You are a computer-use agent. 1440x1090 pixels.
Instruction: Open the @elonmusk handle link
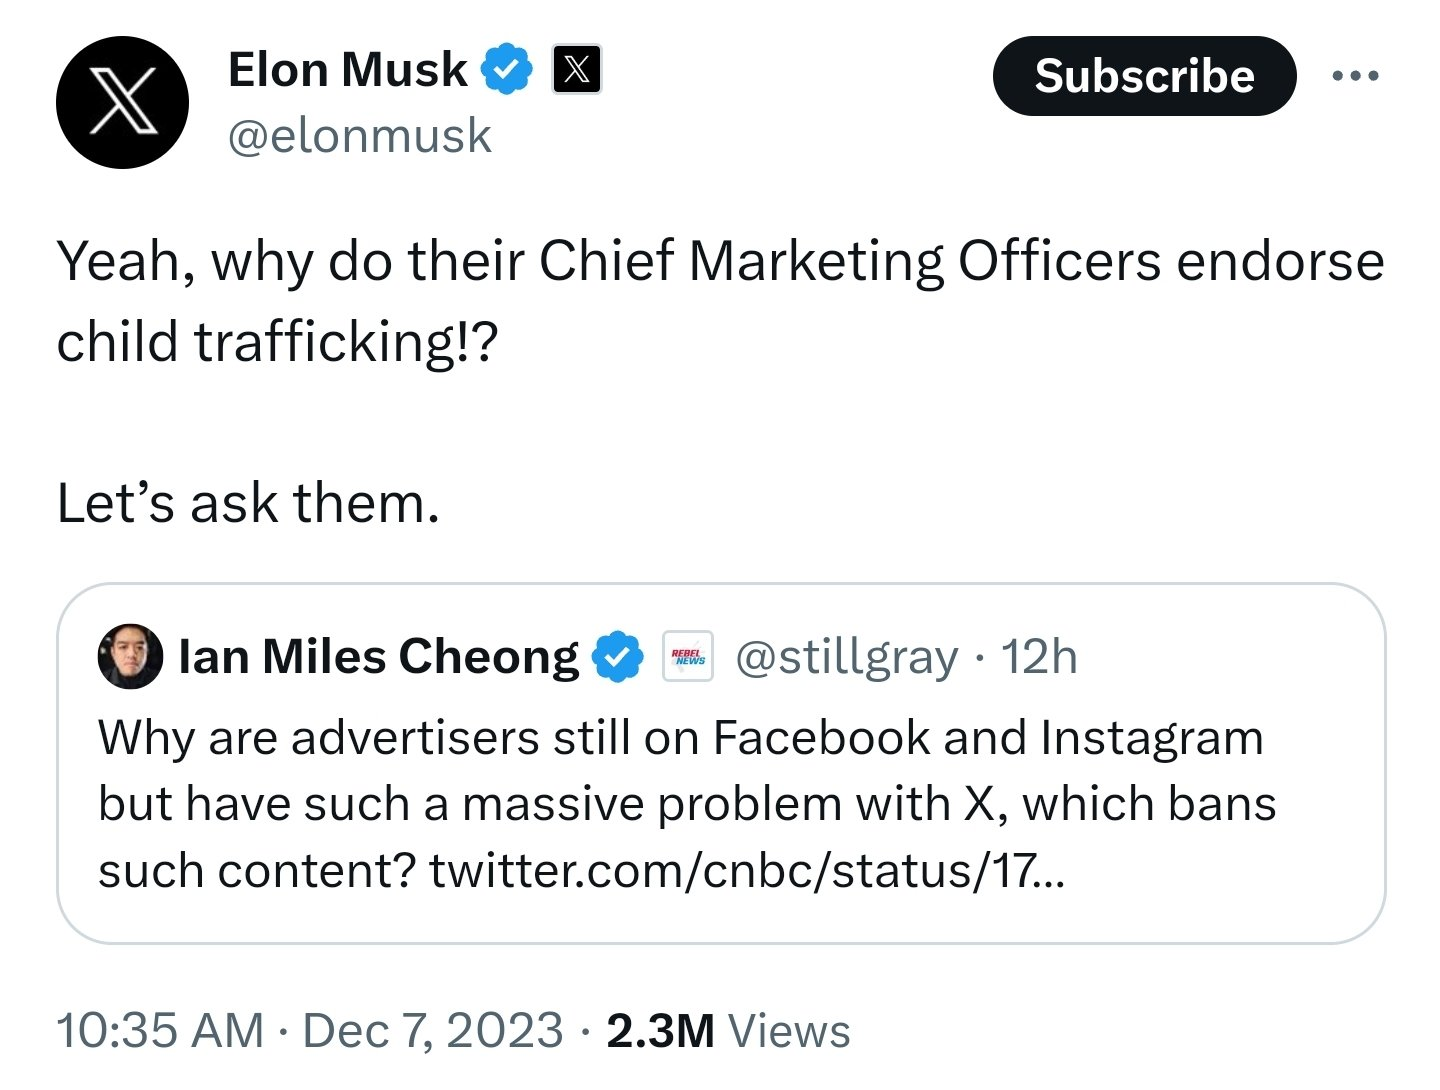[x=360, y=136]
